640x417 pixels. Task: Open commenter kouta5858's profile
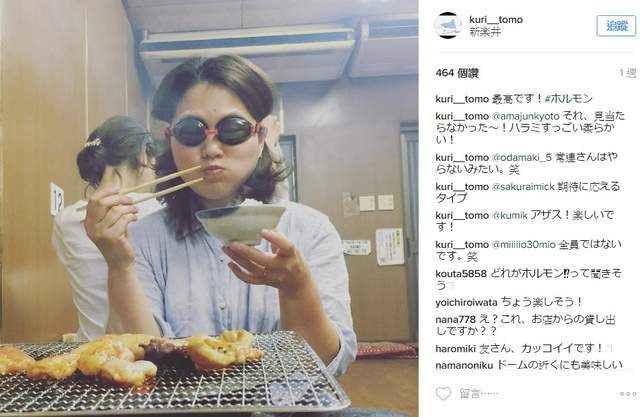(x=461, y=274)
